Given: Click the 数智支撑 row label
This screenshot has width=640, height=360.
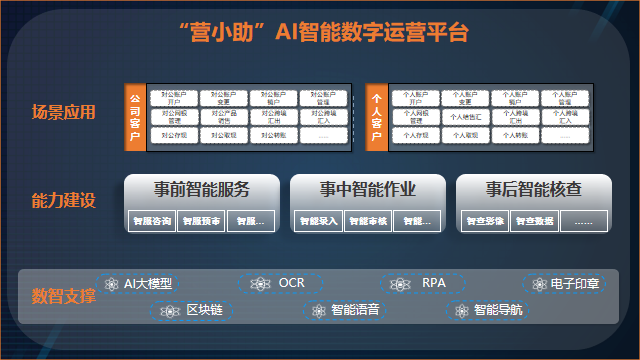Looking at the screenshot, I should 64,296.
